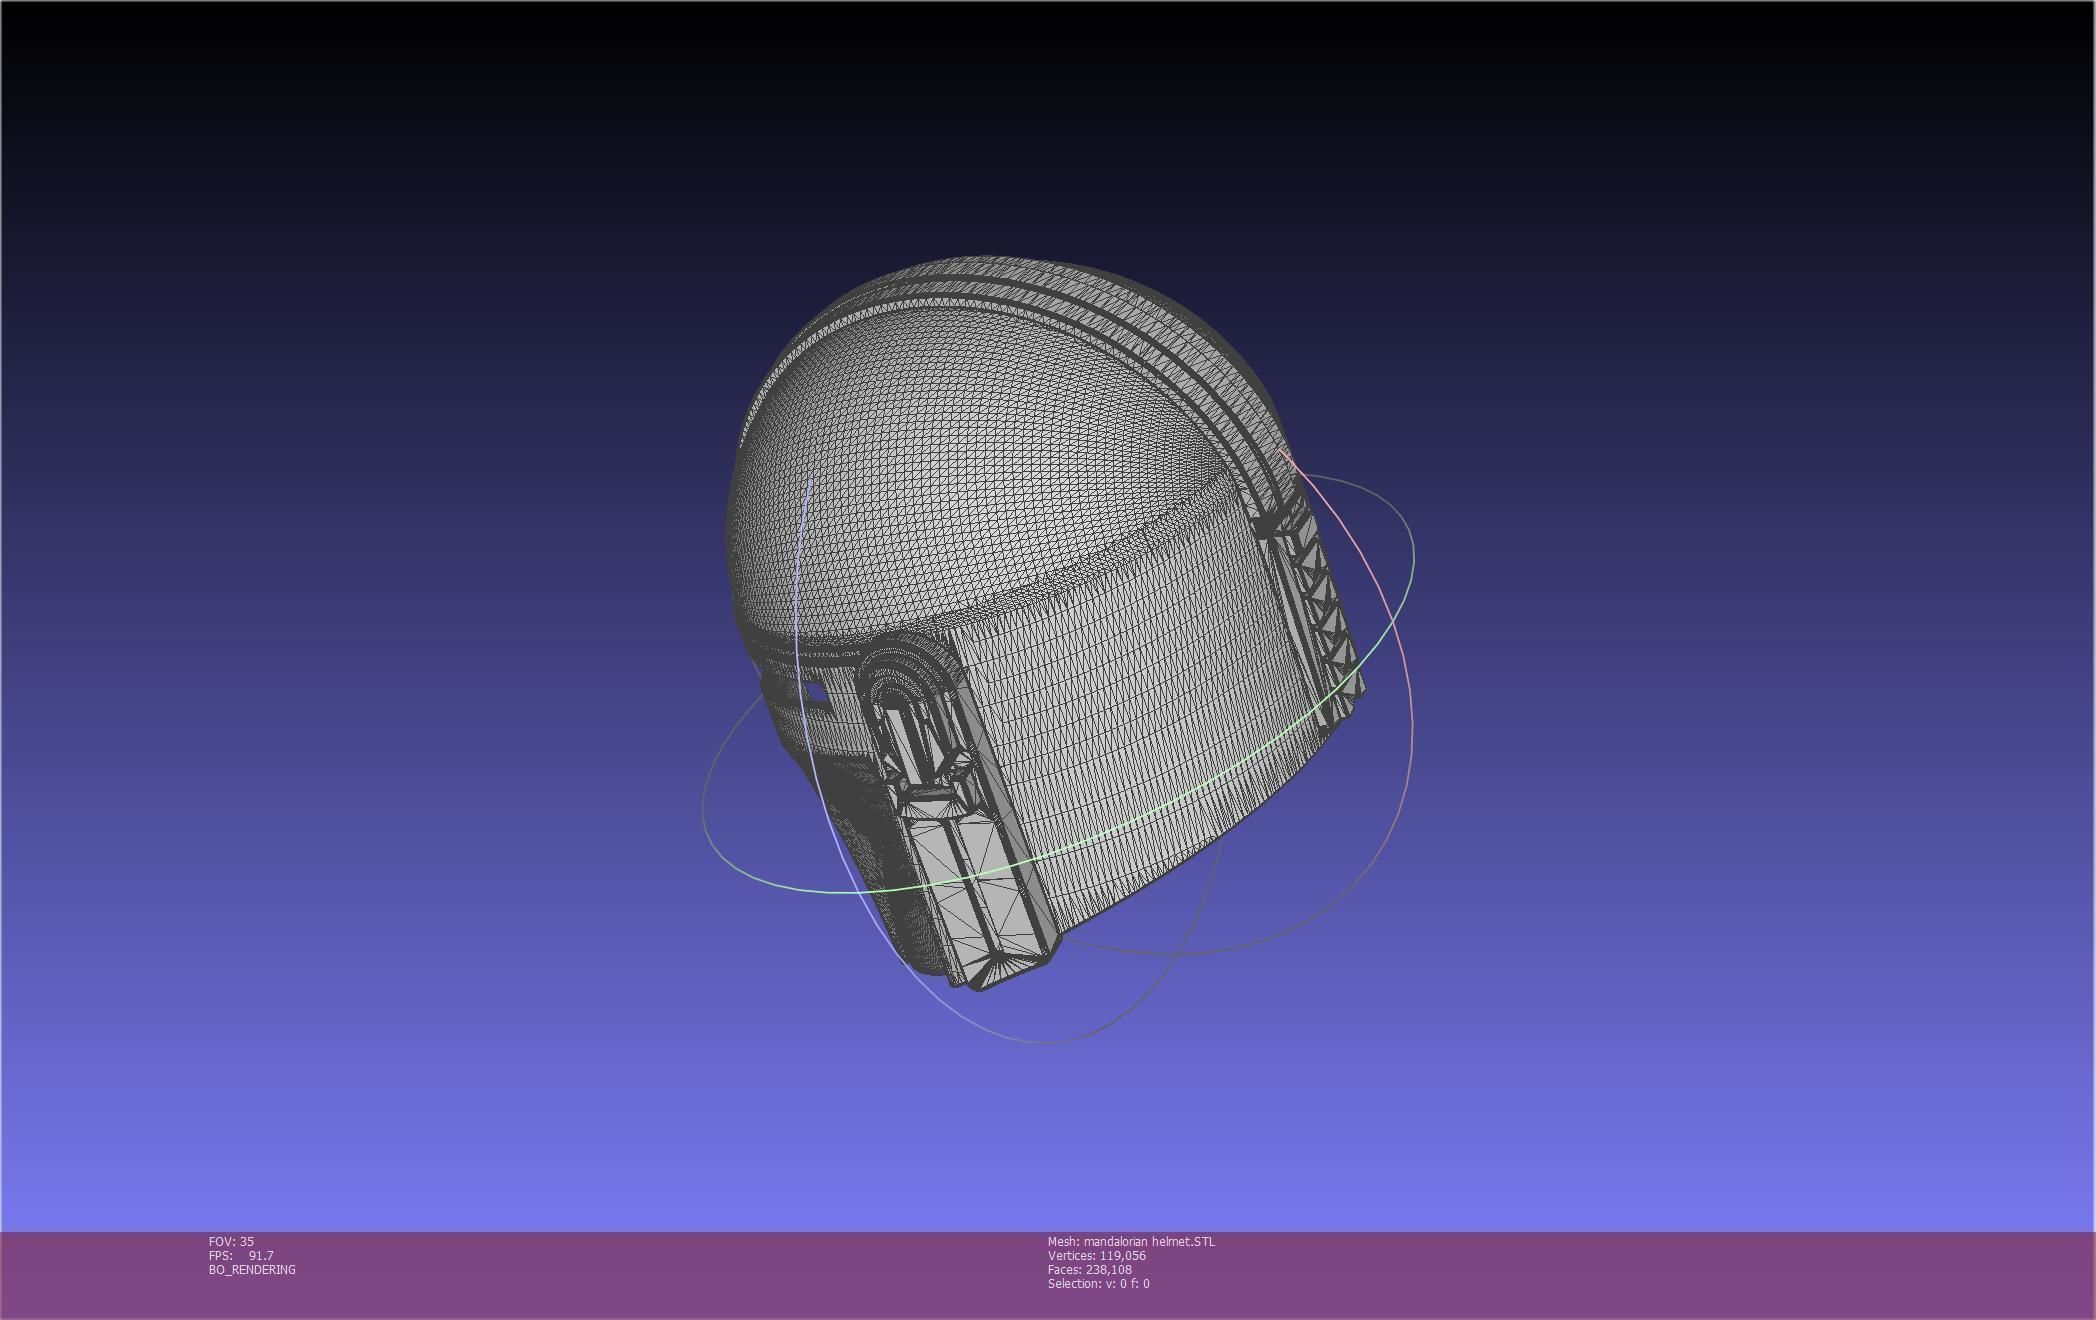Click the FOV: 35 status text
The width and height of the screenshot is (2096, 1320).
coord(231,1241)
